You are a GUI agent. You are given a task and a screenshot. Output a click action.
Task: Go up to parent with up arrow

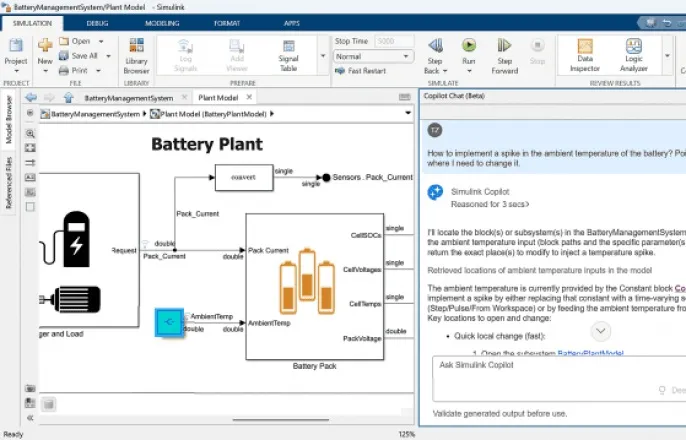[x=68, y=97]
